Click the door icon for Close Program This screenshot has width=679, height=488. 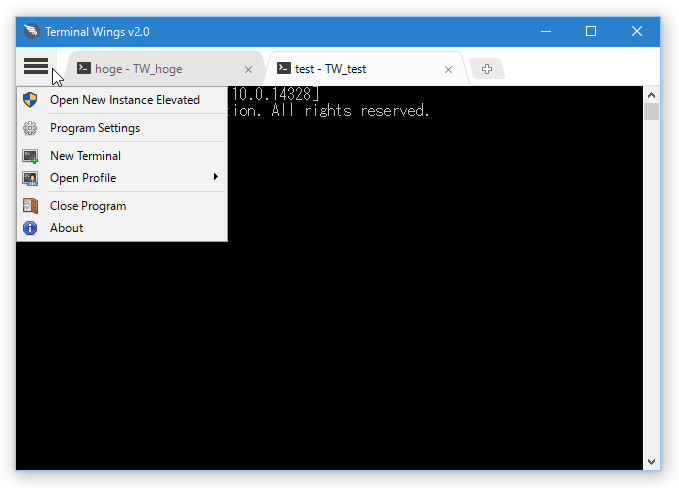(30, 206)
